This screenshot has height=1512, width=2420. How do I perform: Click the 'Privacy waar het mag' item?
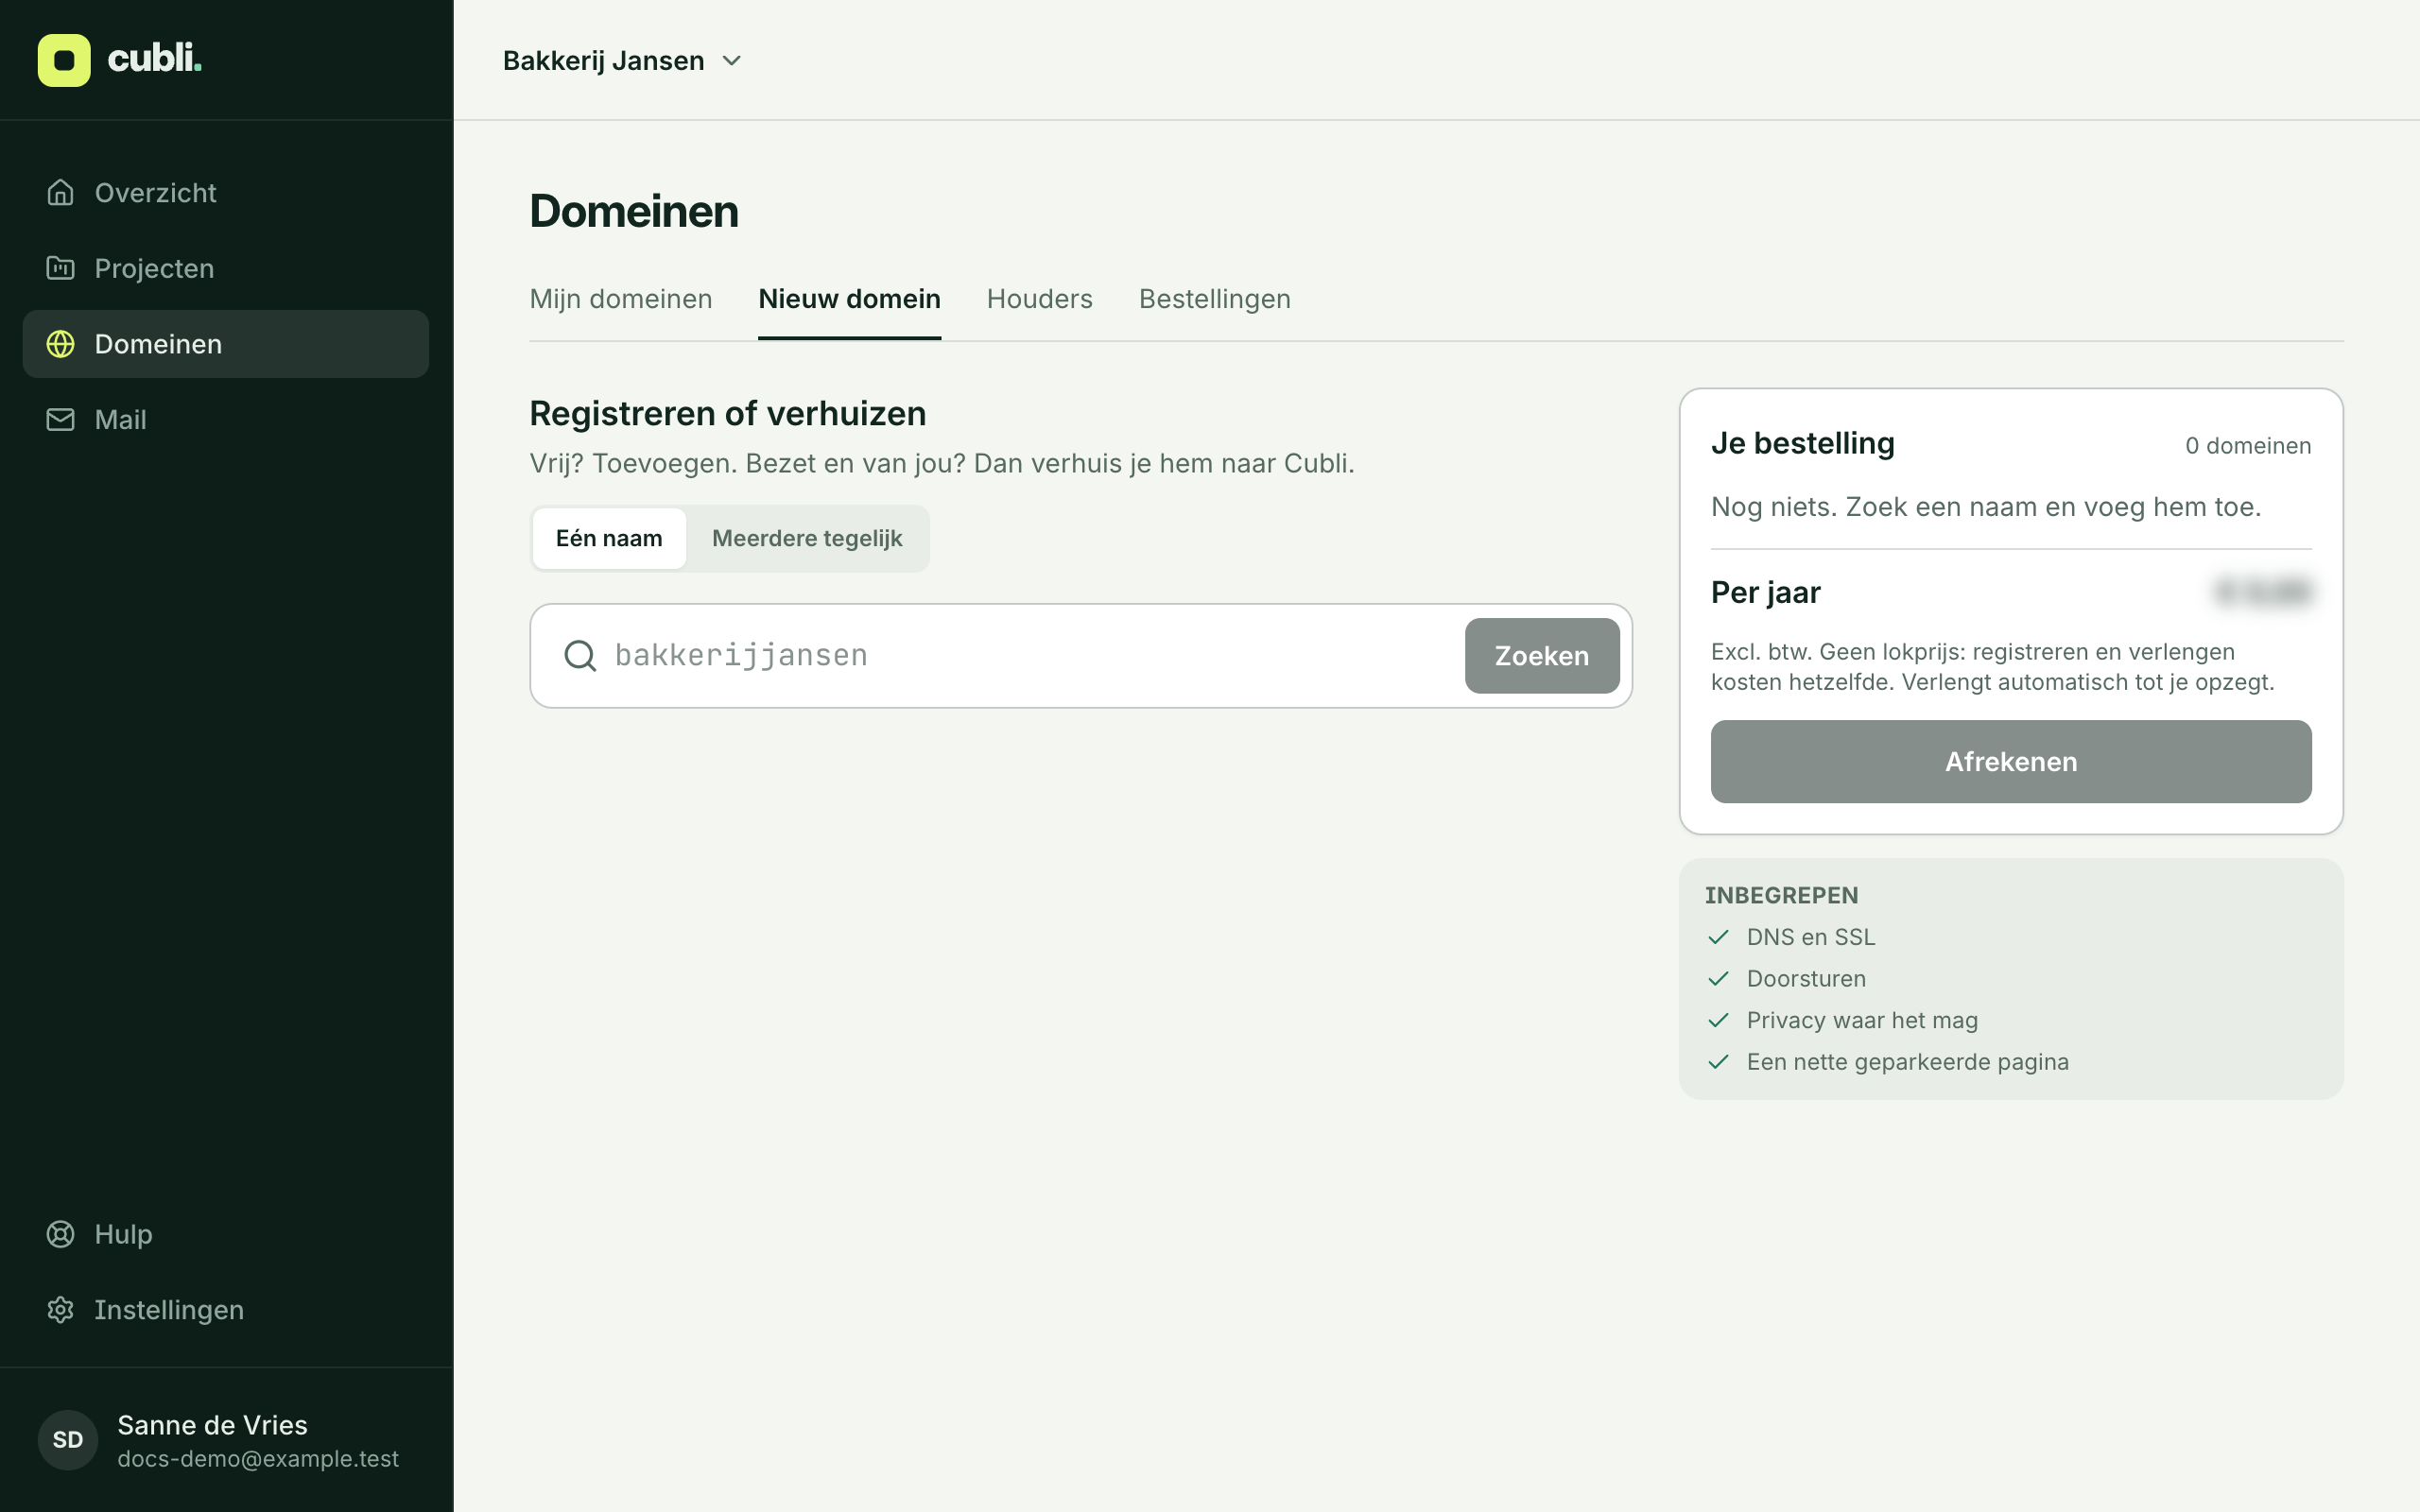pos(1862,1021)
